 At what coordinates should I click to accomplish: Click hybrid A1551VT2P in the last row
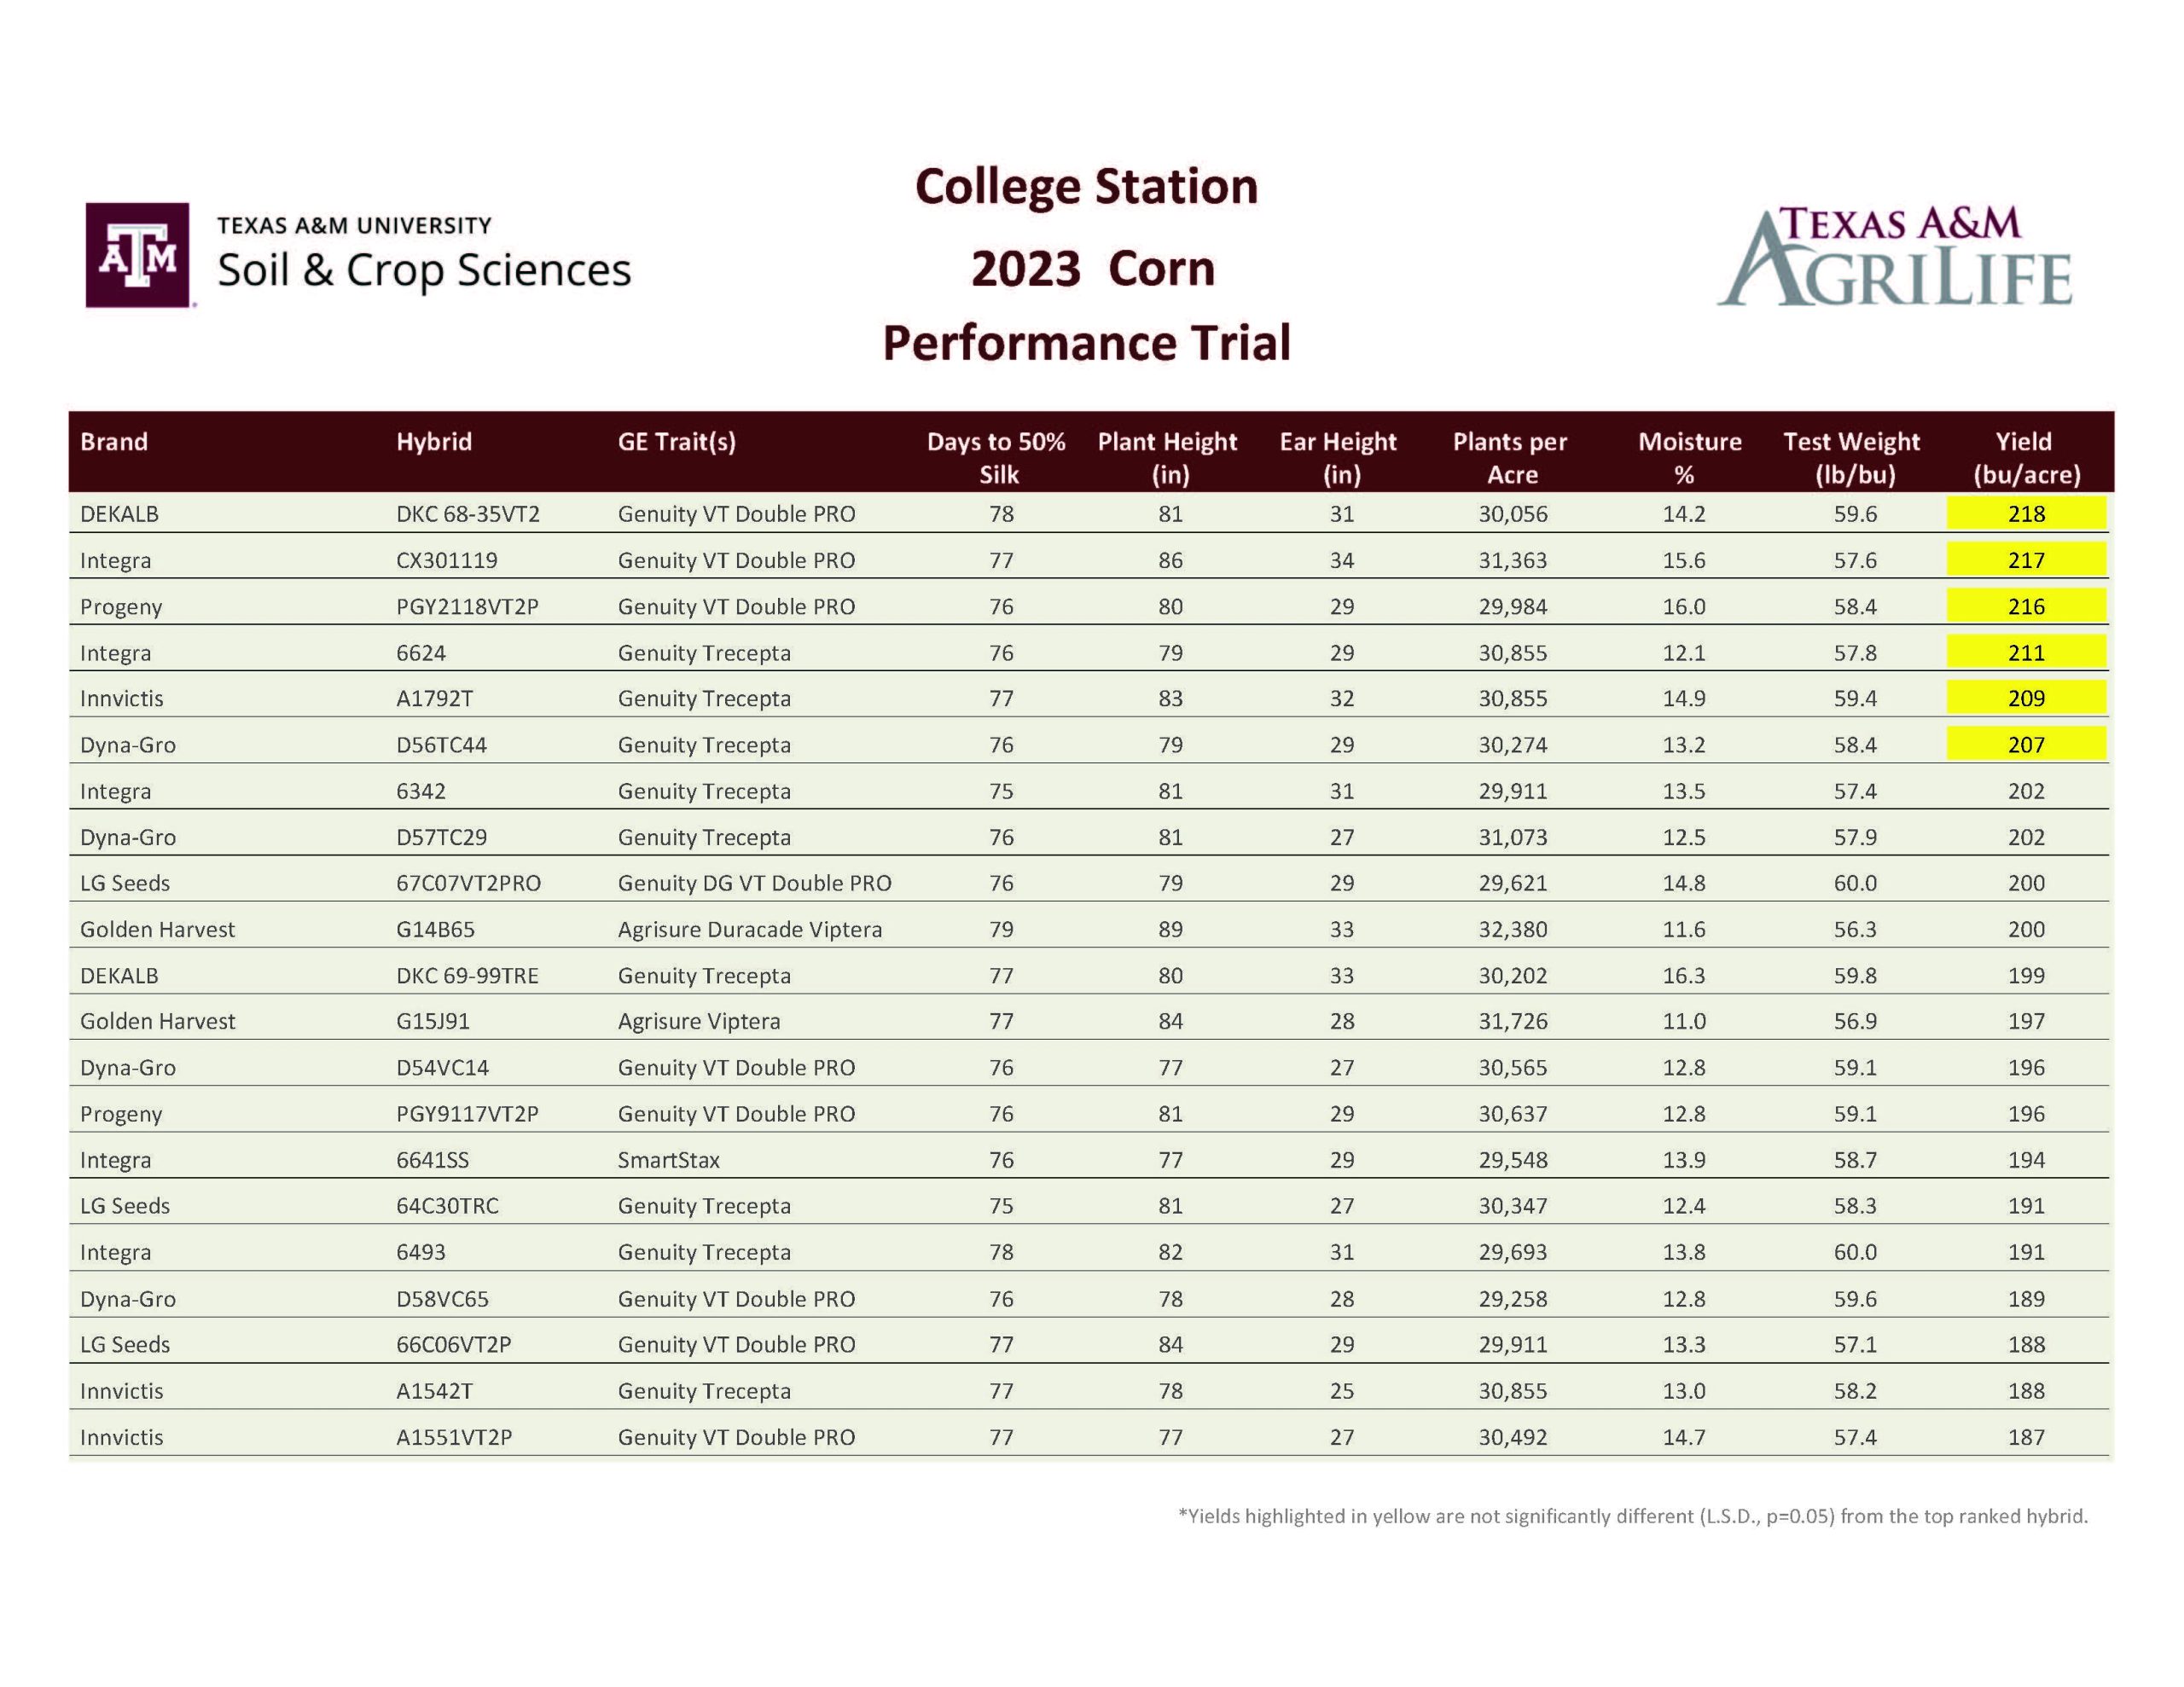454,1437
